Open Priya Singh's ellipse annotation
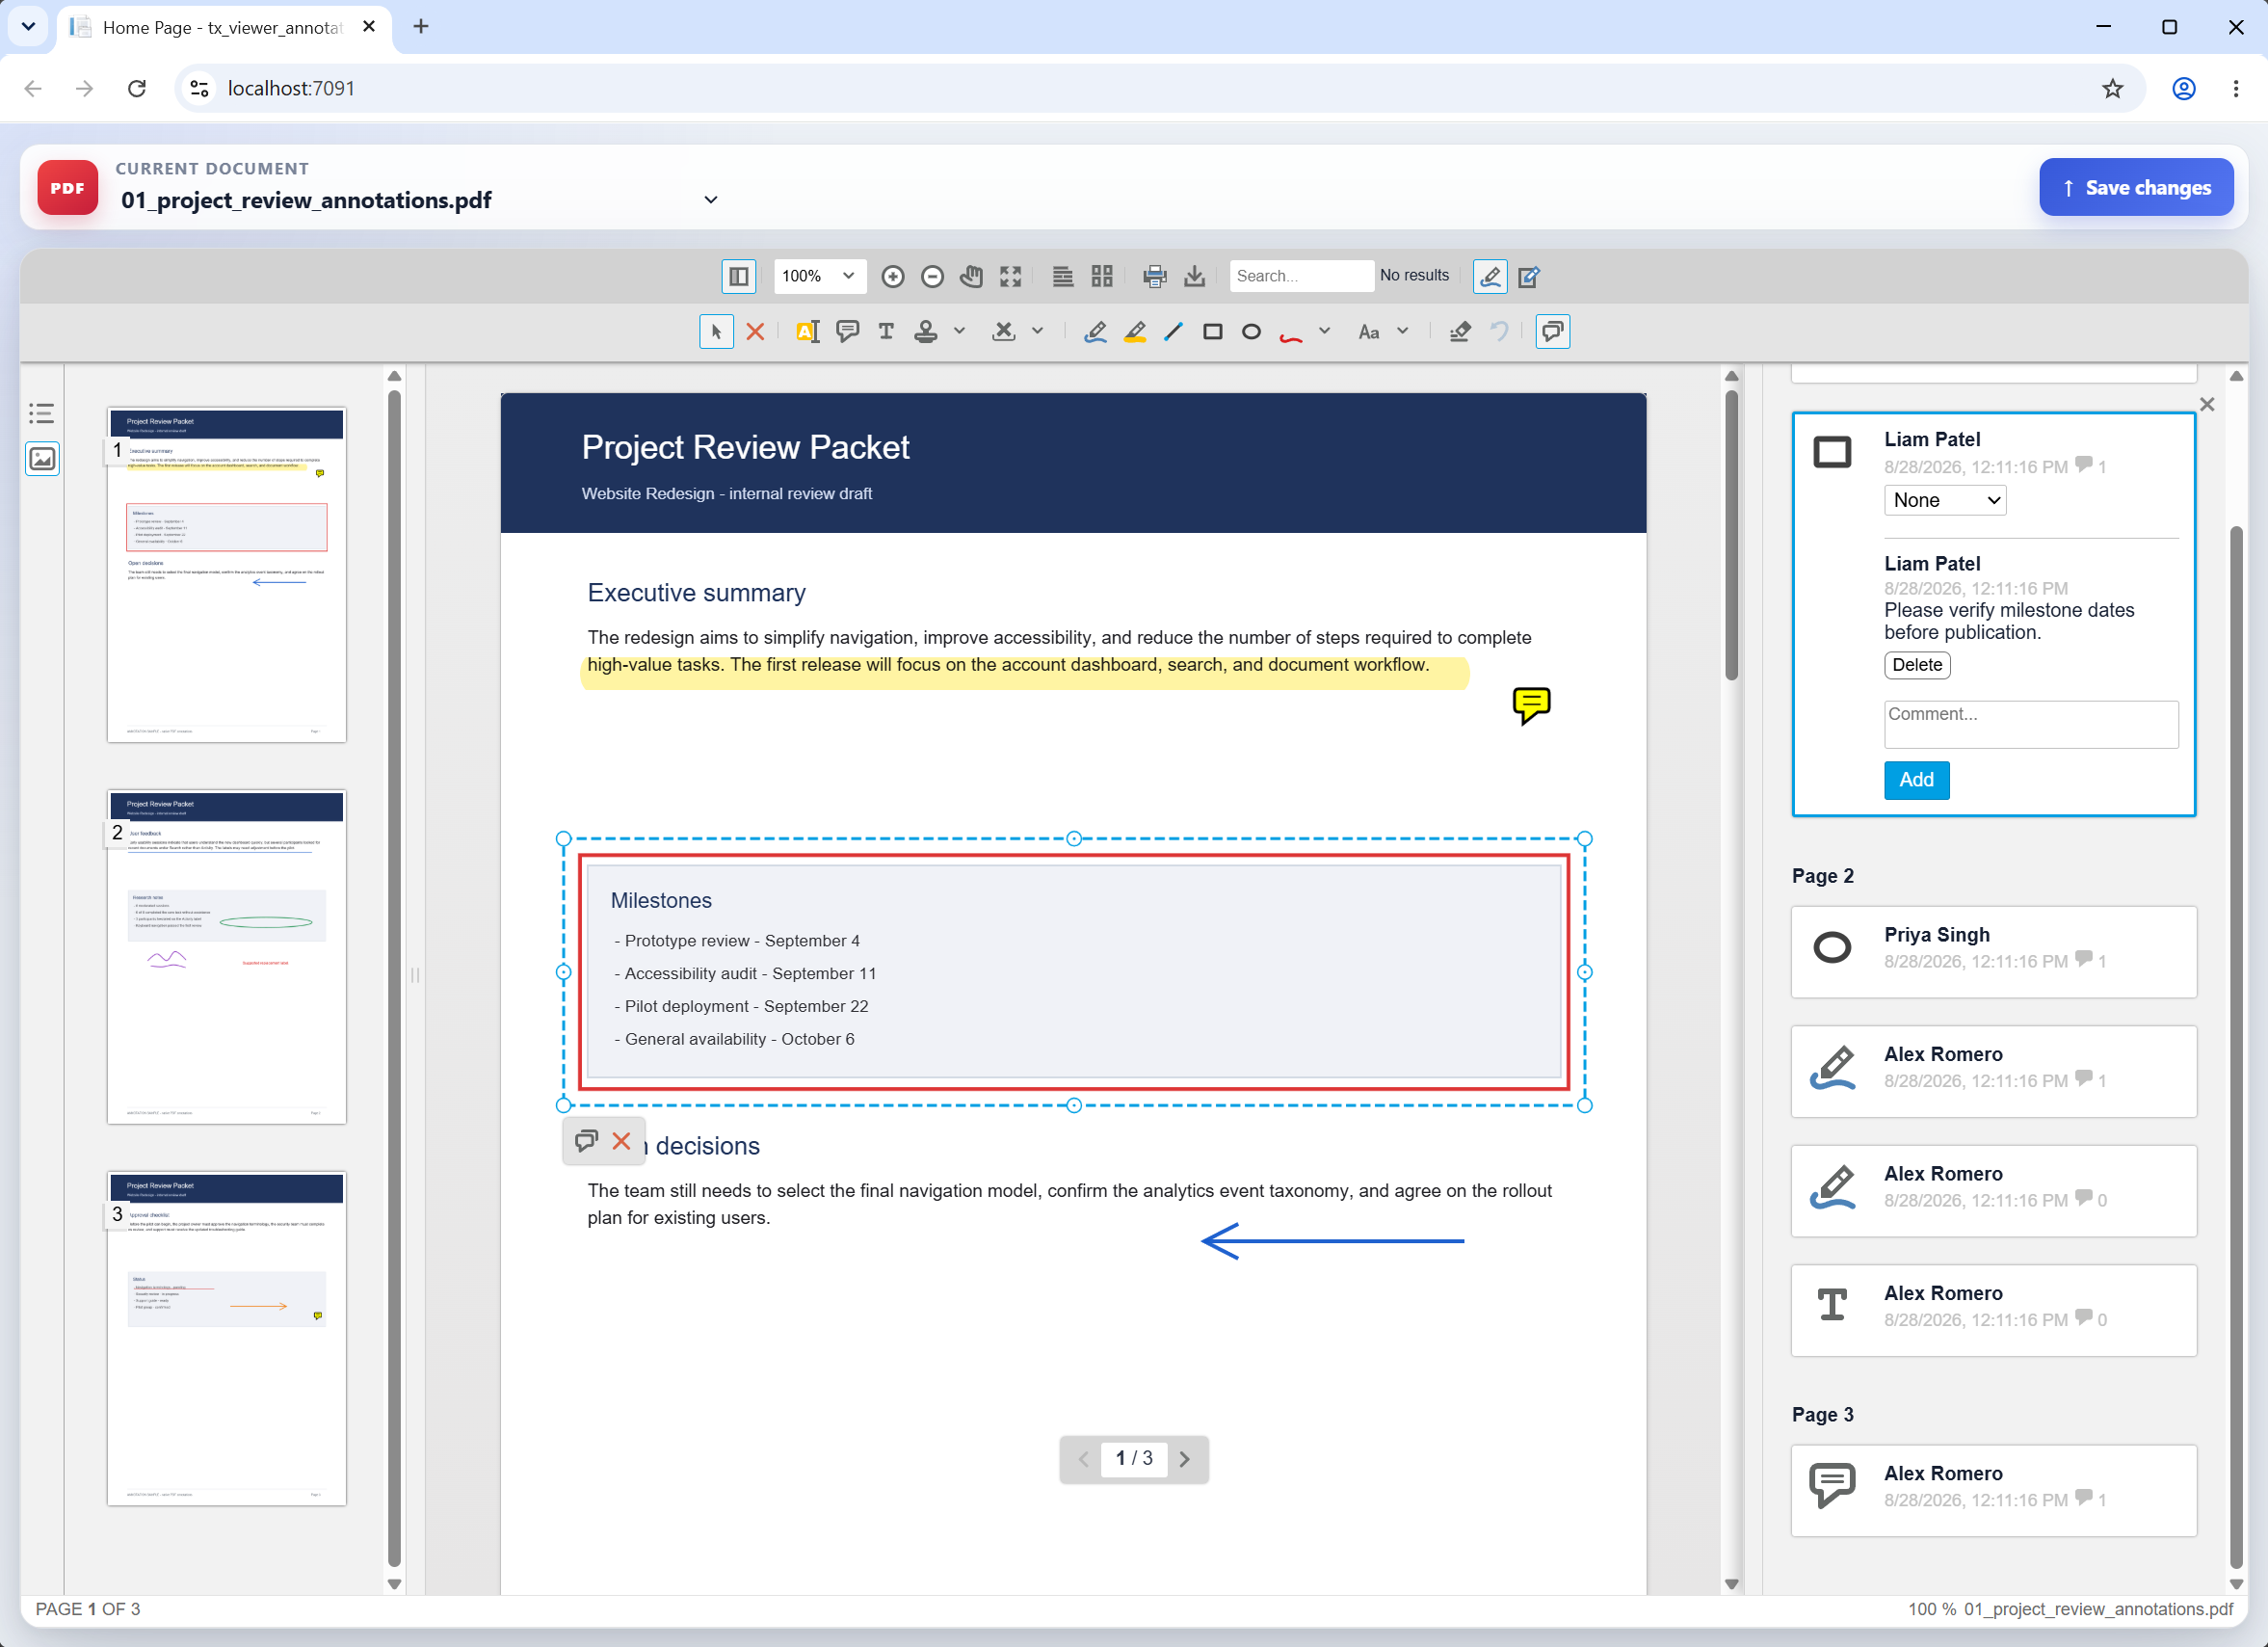 (1993, 951)
